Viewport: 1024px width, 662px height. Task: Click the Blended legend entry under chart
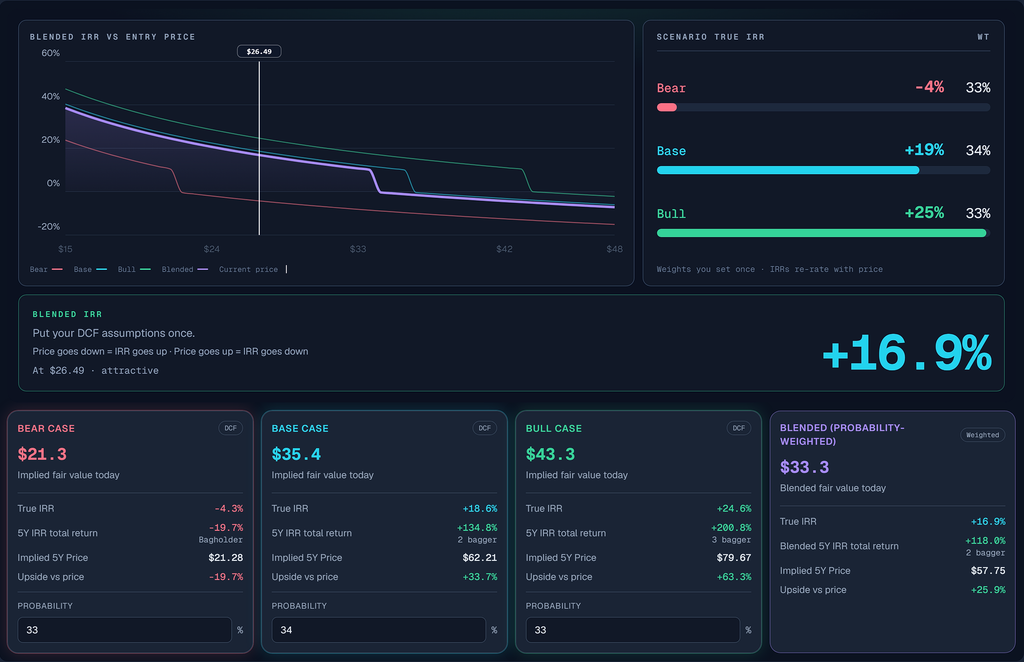pyautogui.click(x=185, y=269)
